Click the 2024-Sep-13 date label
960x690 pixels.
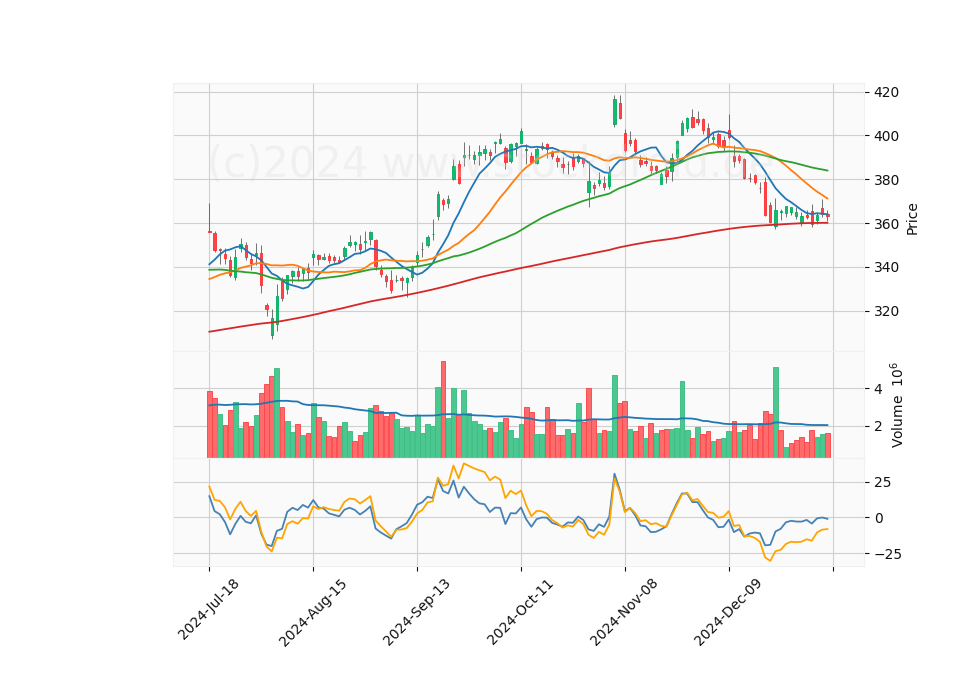coord(416,612)
